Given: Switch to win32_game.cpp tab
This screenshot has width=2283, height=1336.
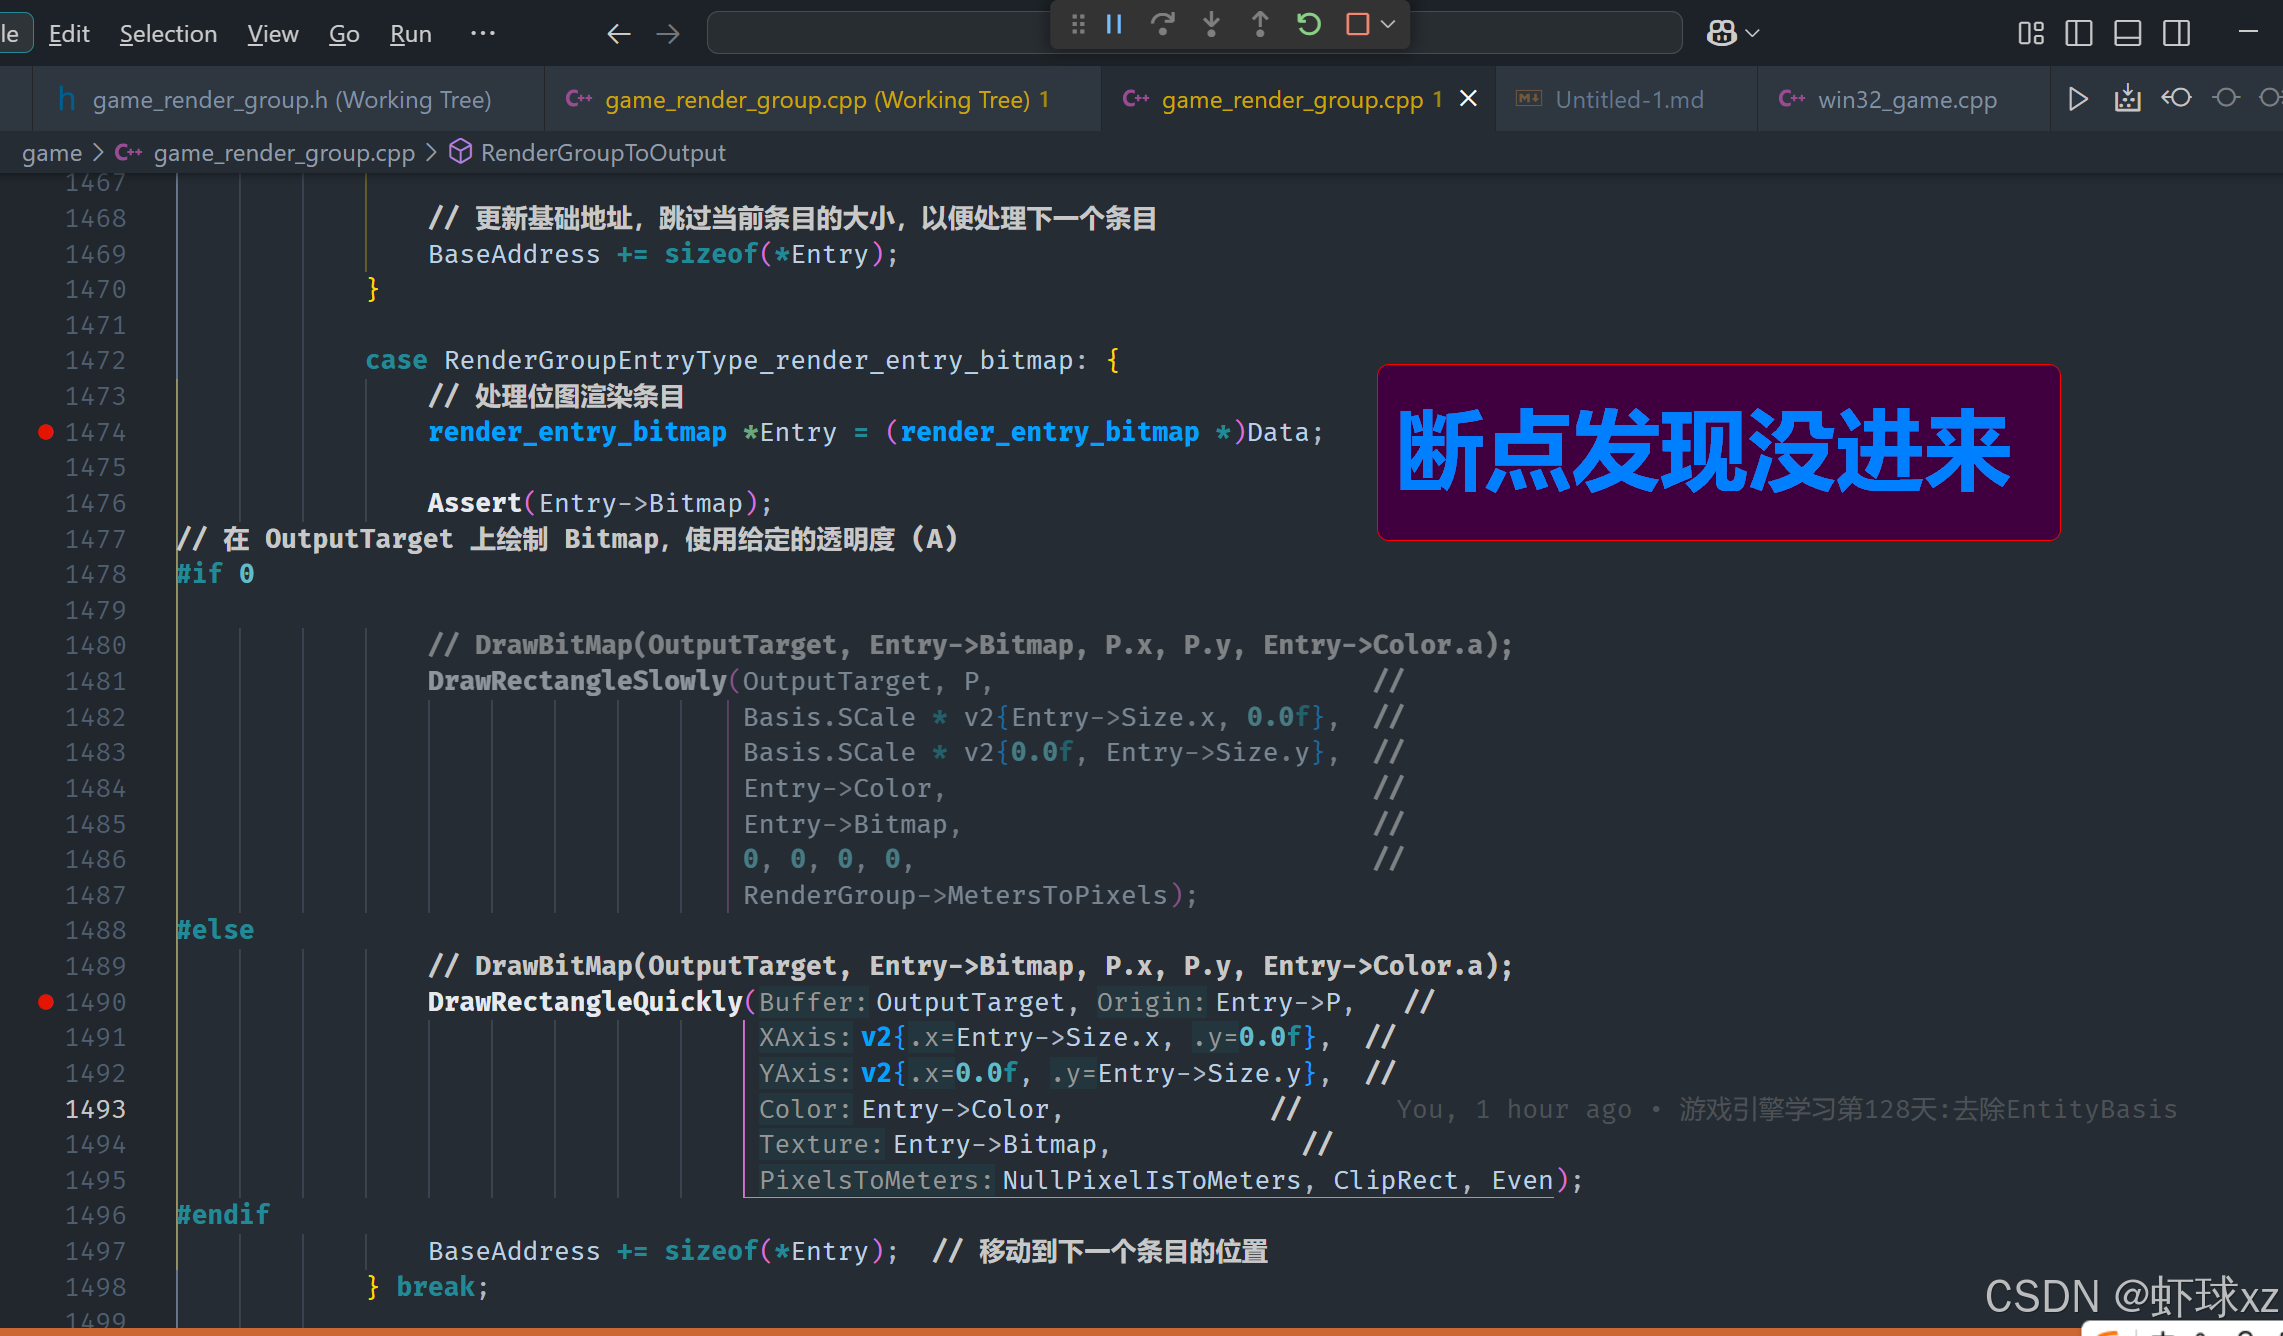Looking at the screenshot, I should 1906,100.
